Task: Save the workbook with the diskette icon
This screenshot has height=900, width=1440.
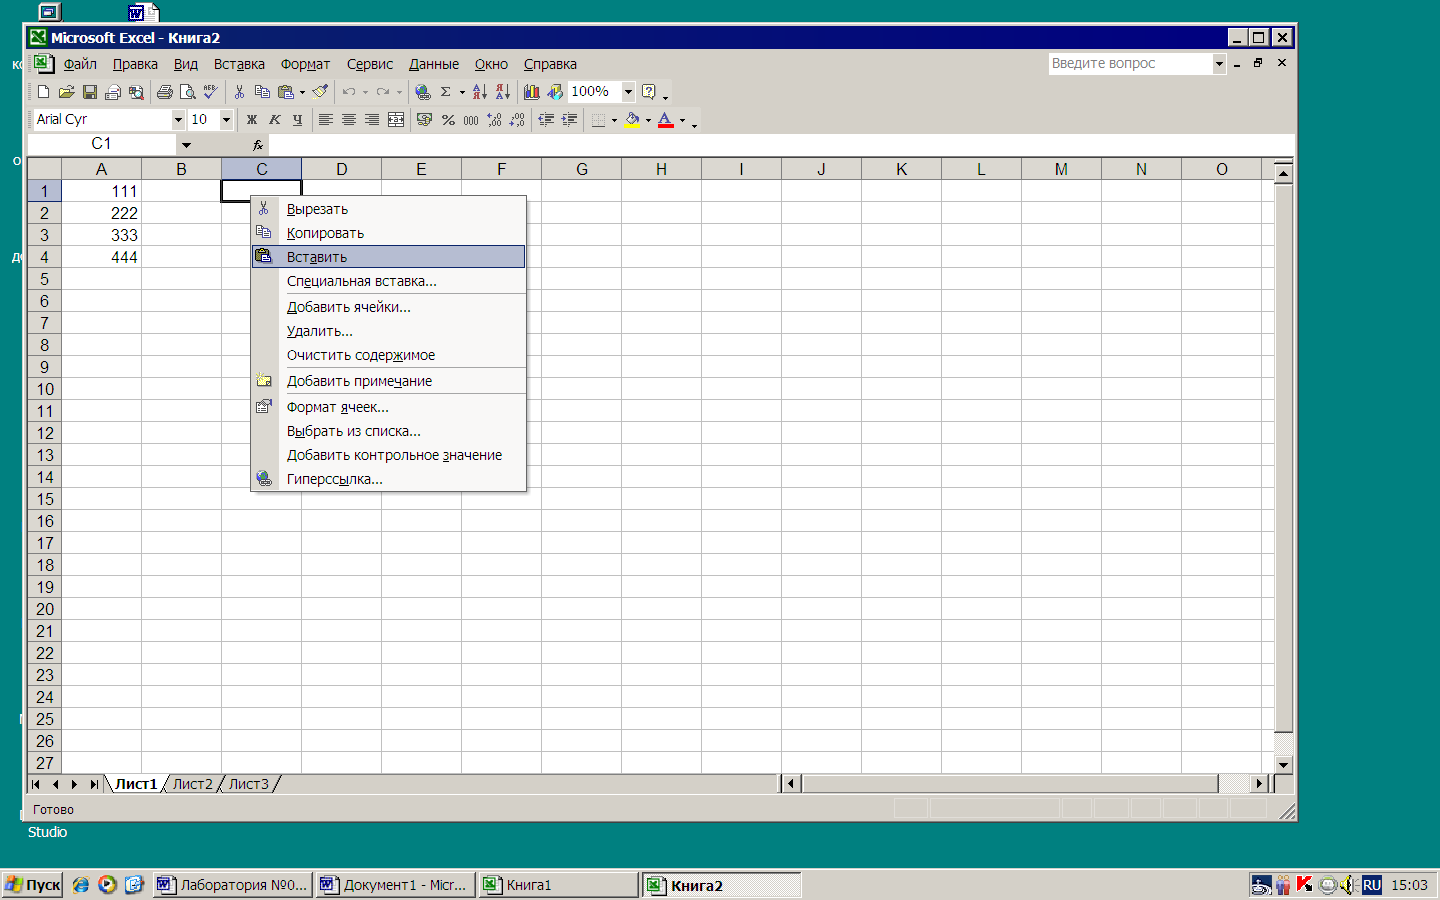Action: pyautogui.click(x=90, y=92)
